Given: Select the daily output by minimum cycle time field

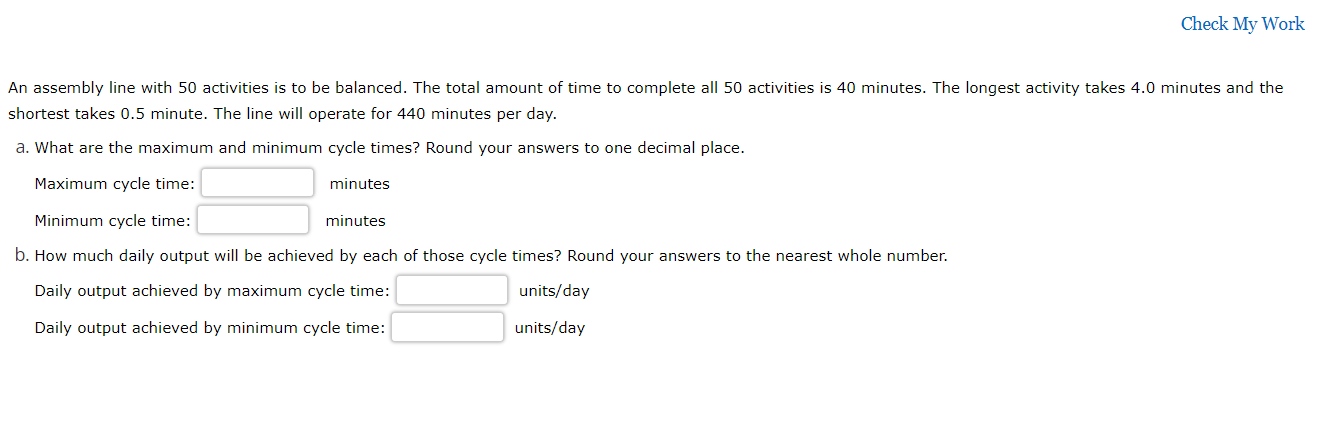Looking at the screenshot, I should click(448, 327).
